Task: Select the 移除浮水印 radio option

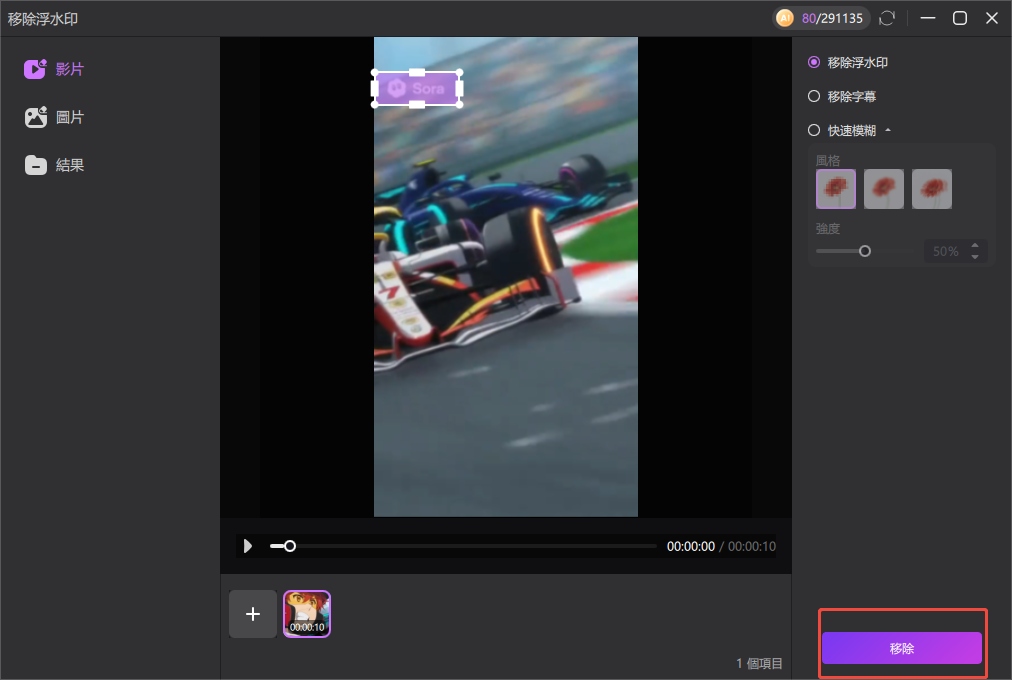Action: tap(814, 62)
